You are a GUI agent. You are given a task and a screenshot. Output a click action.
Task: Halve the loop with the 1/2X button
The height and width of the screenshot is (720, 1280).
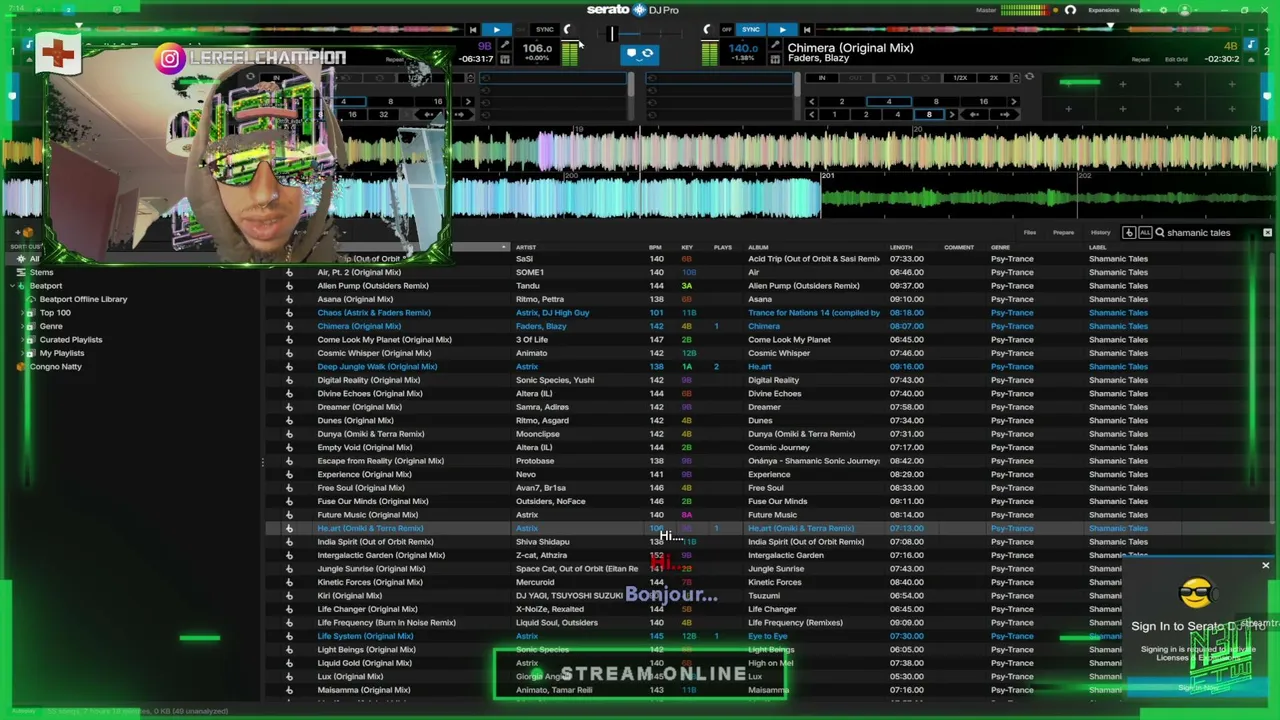click(960, 78)
